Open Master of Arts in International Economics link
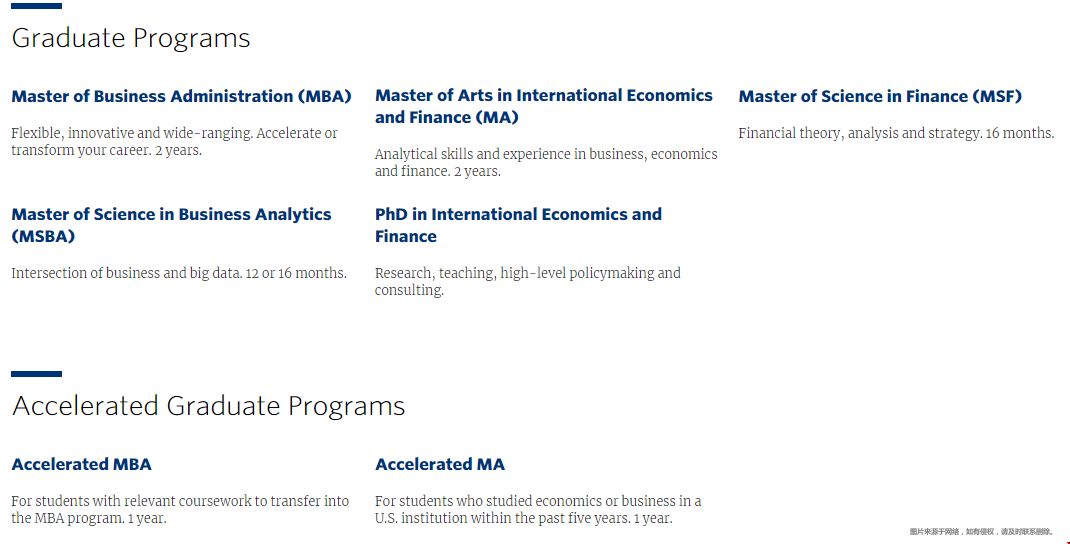1070x544 pixels. pyautogui.click(x=544, y=106)
